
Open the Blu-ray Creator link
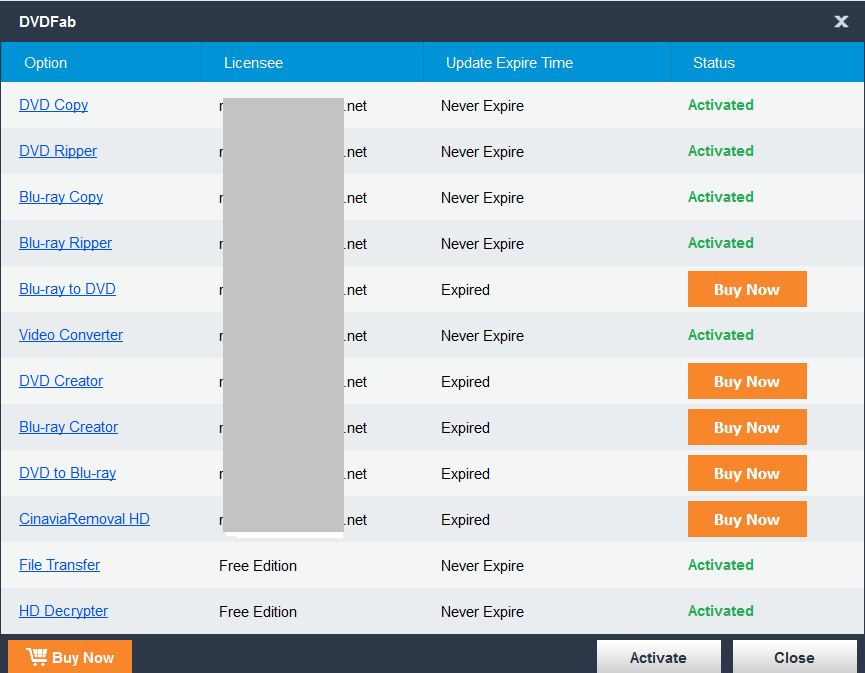pyautogui.click(x=68, y=427)
